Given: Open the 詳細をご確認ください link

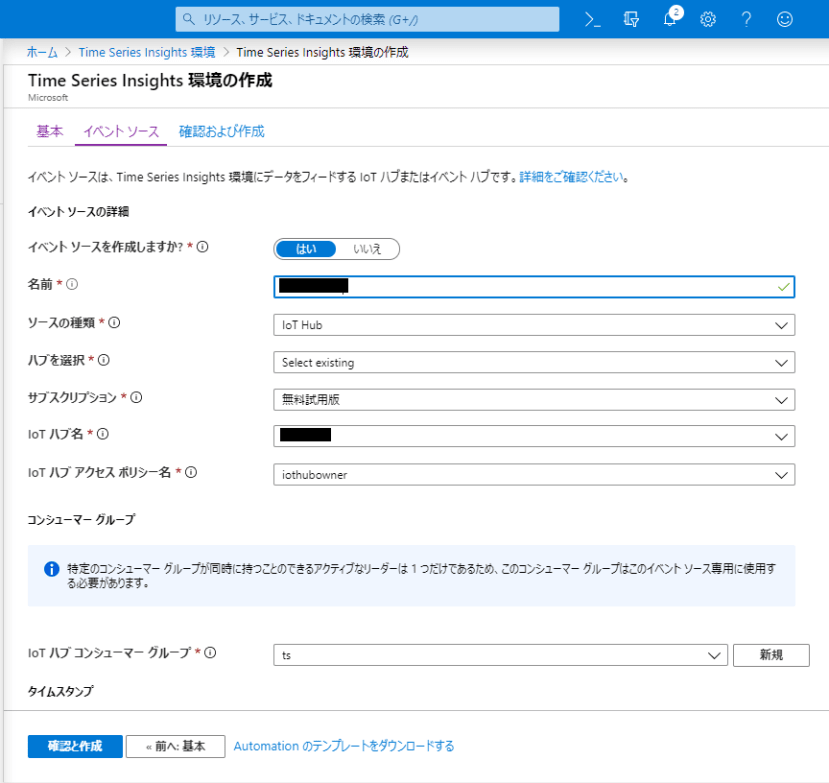Looking at the screenshot, I should 571,177.
